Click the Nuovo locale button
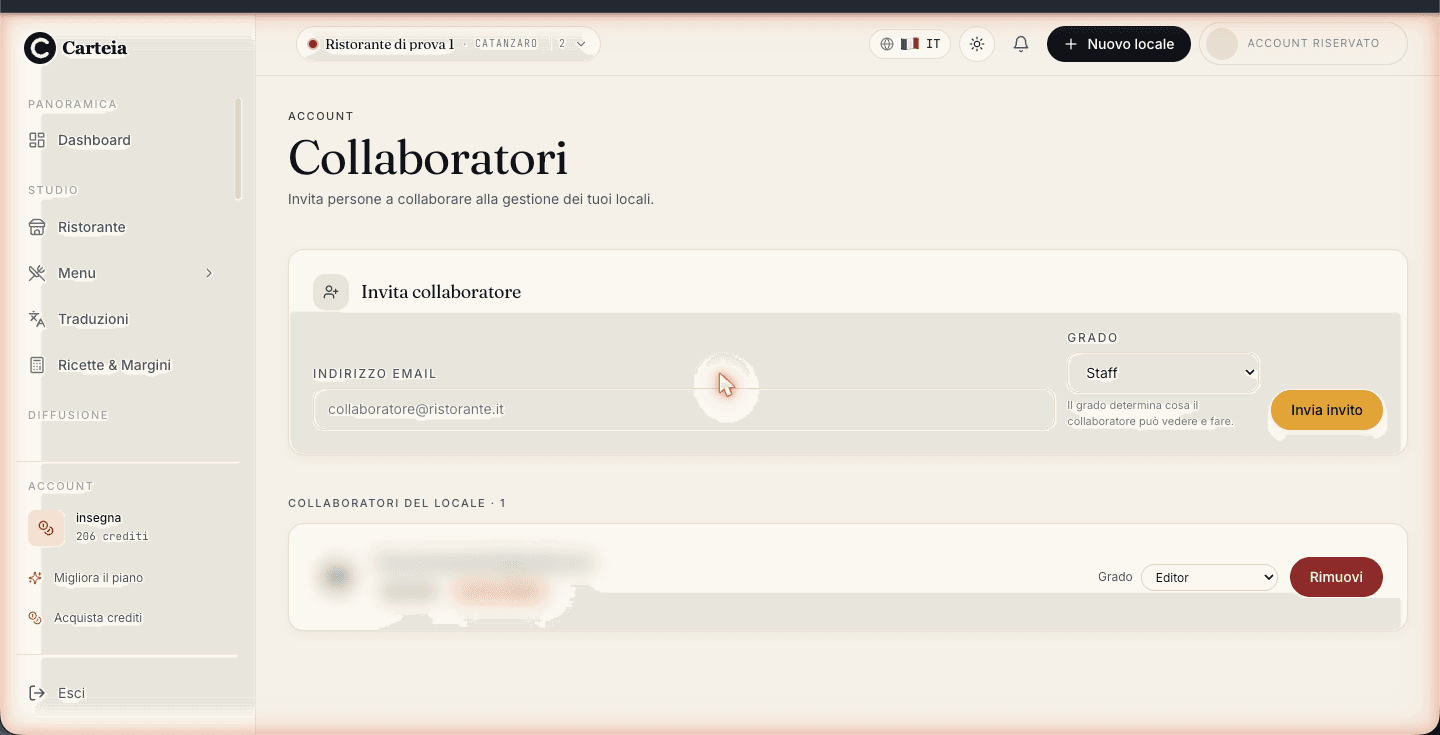The image size is (1440, 735). coord(1119,44)
